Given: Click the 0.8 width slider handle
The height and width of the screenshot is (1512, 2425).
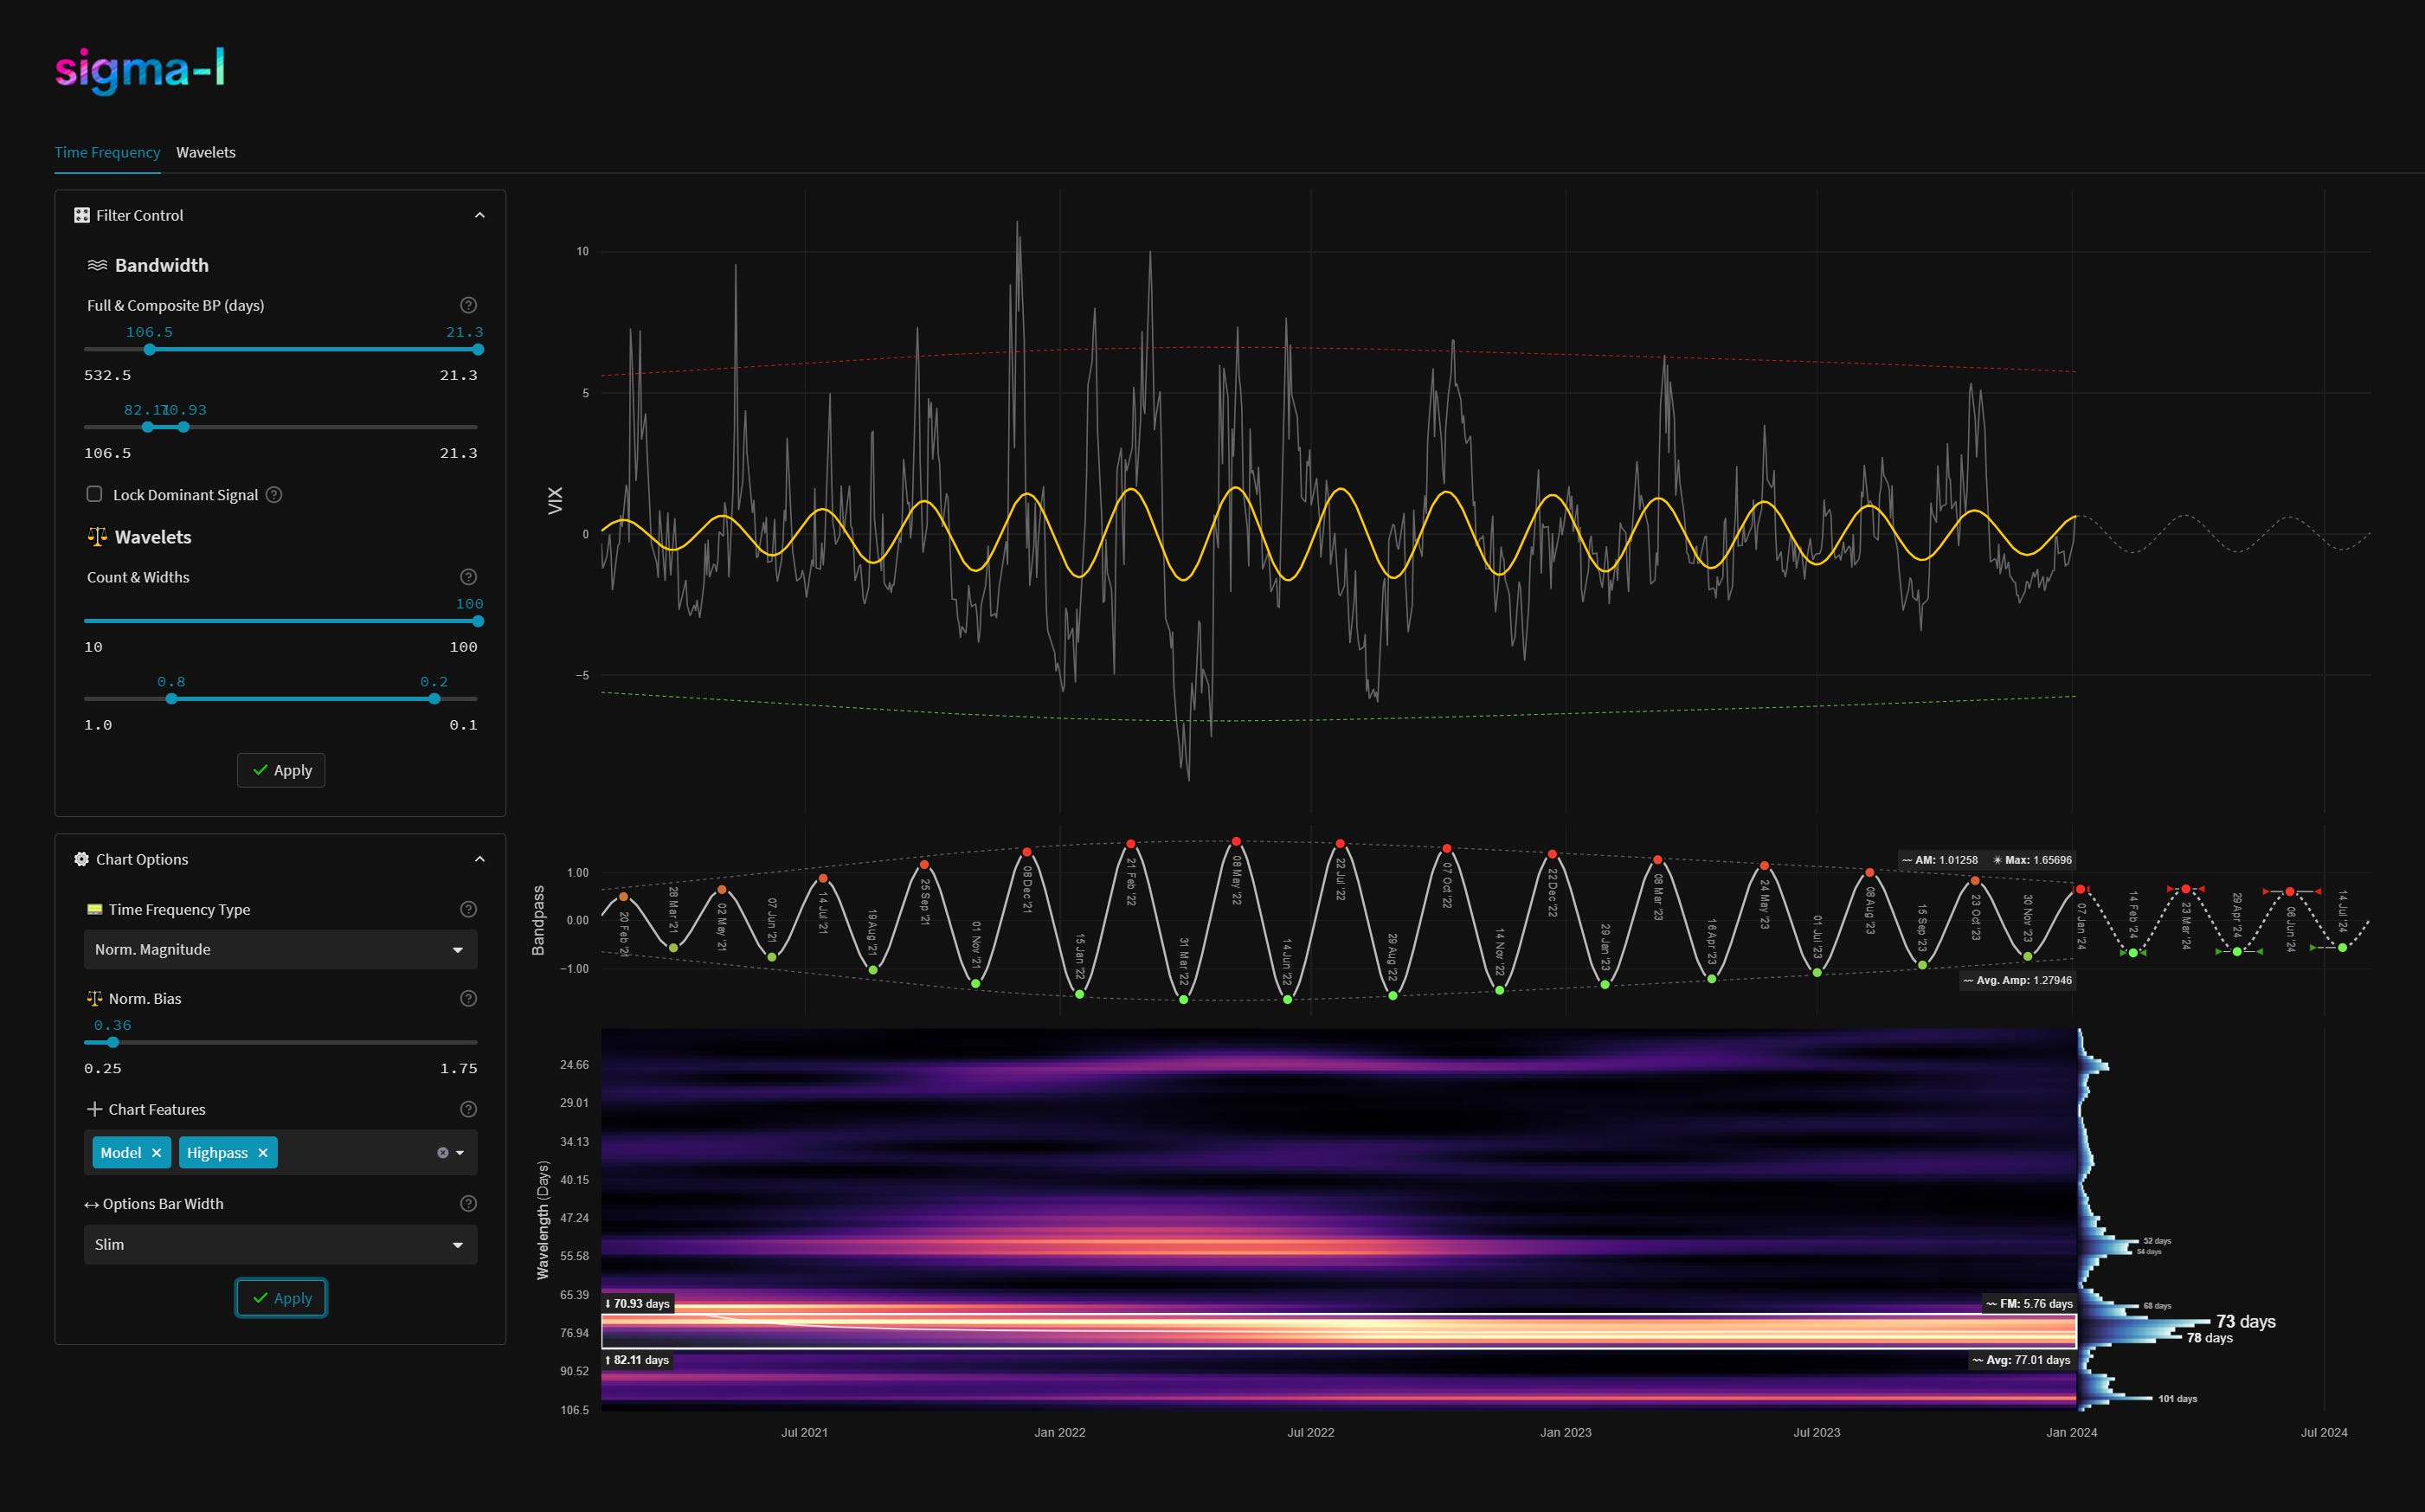Looking at the screenshot, I should pos(171,699).
